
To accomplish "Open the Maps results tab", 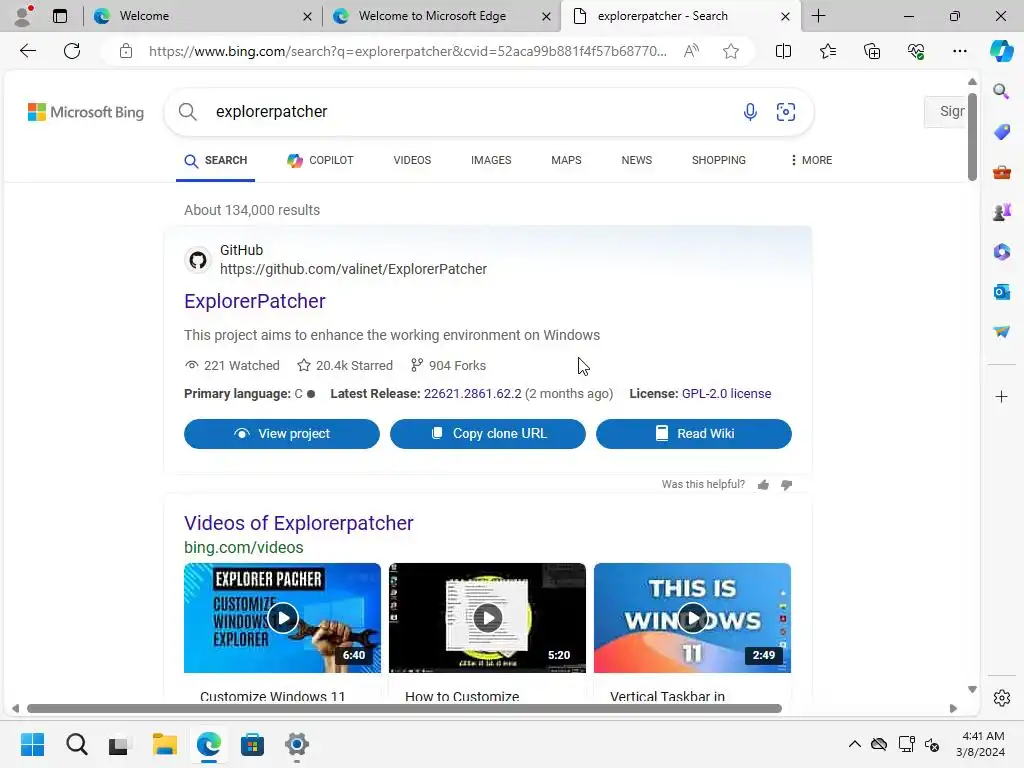I will tap(566, 160).
